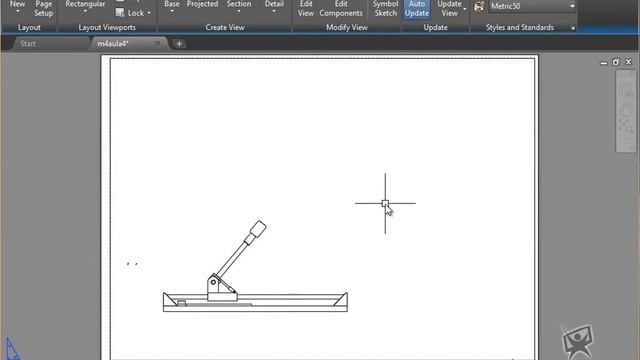Select the Pan hand tool in navigation bar
The image size is (640, 360).
click(x=625, y=109)
